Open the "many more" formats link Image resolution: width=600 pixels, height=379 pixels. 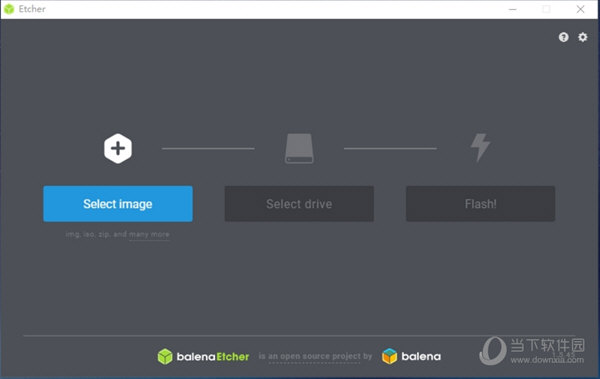[x=149, y=234]
